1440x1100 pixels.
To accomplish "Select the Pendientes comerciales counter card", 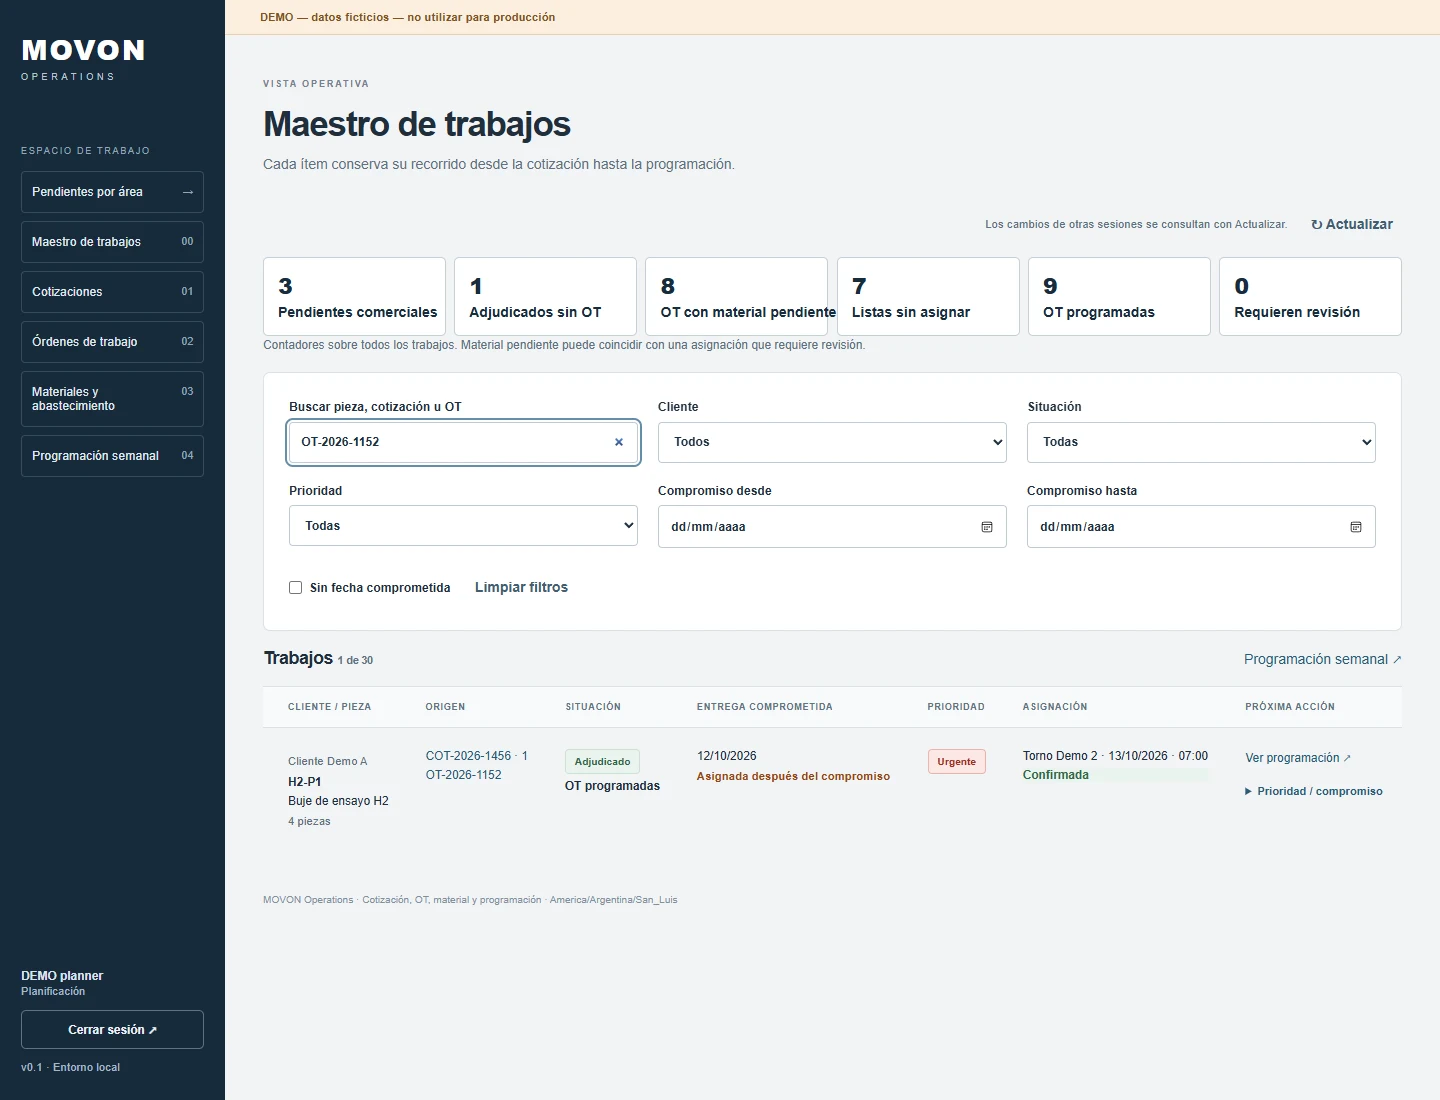I will (354, 296).
